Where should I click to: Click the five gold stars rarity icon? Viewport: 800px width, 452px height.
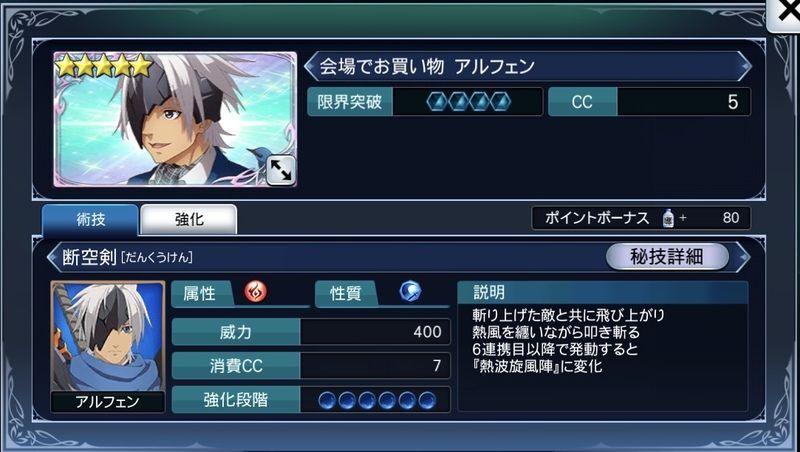pos(105,66)
